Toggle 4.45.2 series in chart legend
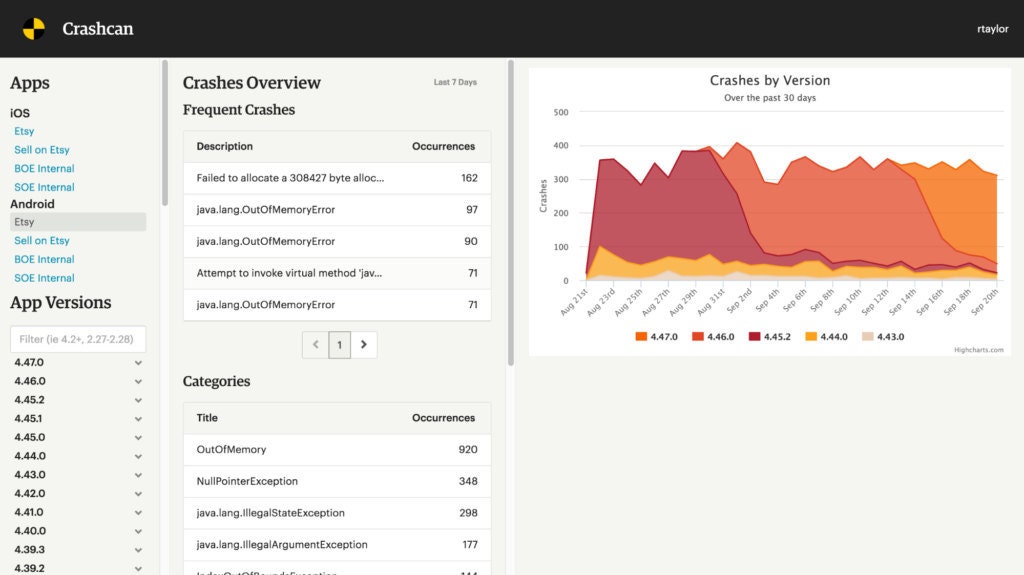 click(769, 337)
